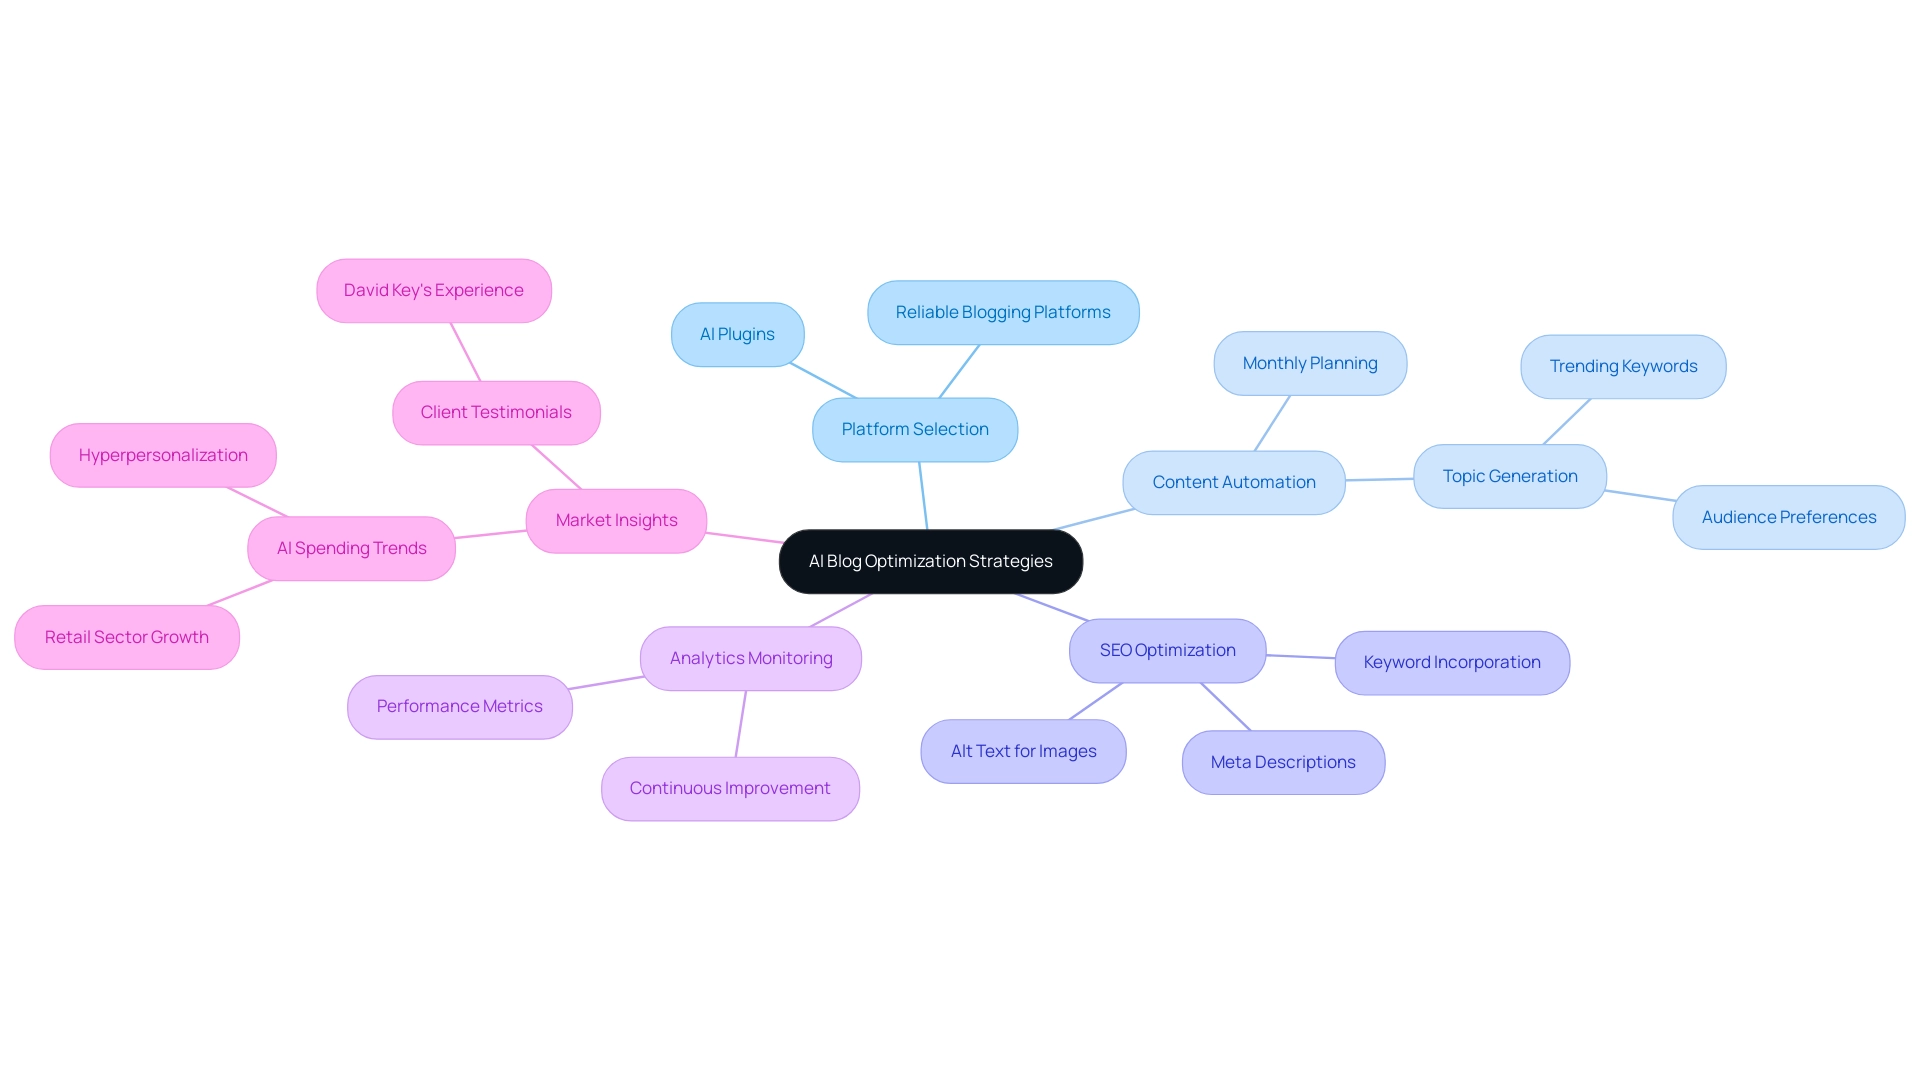Expand the Continuous Improvement branch

pos(731,788)
